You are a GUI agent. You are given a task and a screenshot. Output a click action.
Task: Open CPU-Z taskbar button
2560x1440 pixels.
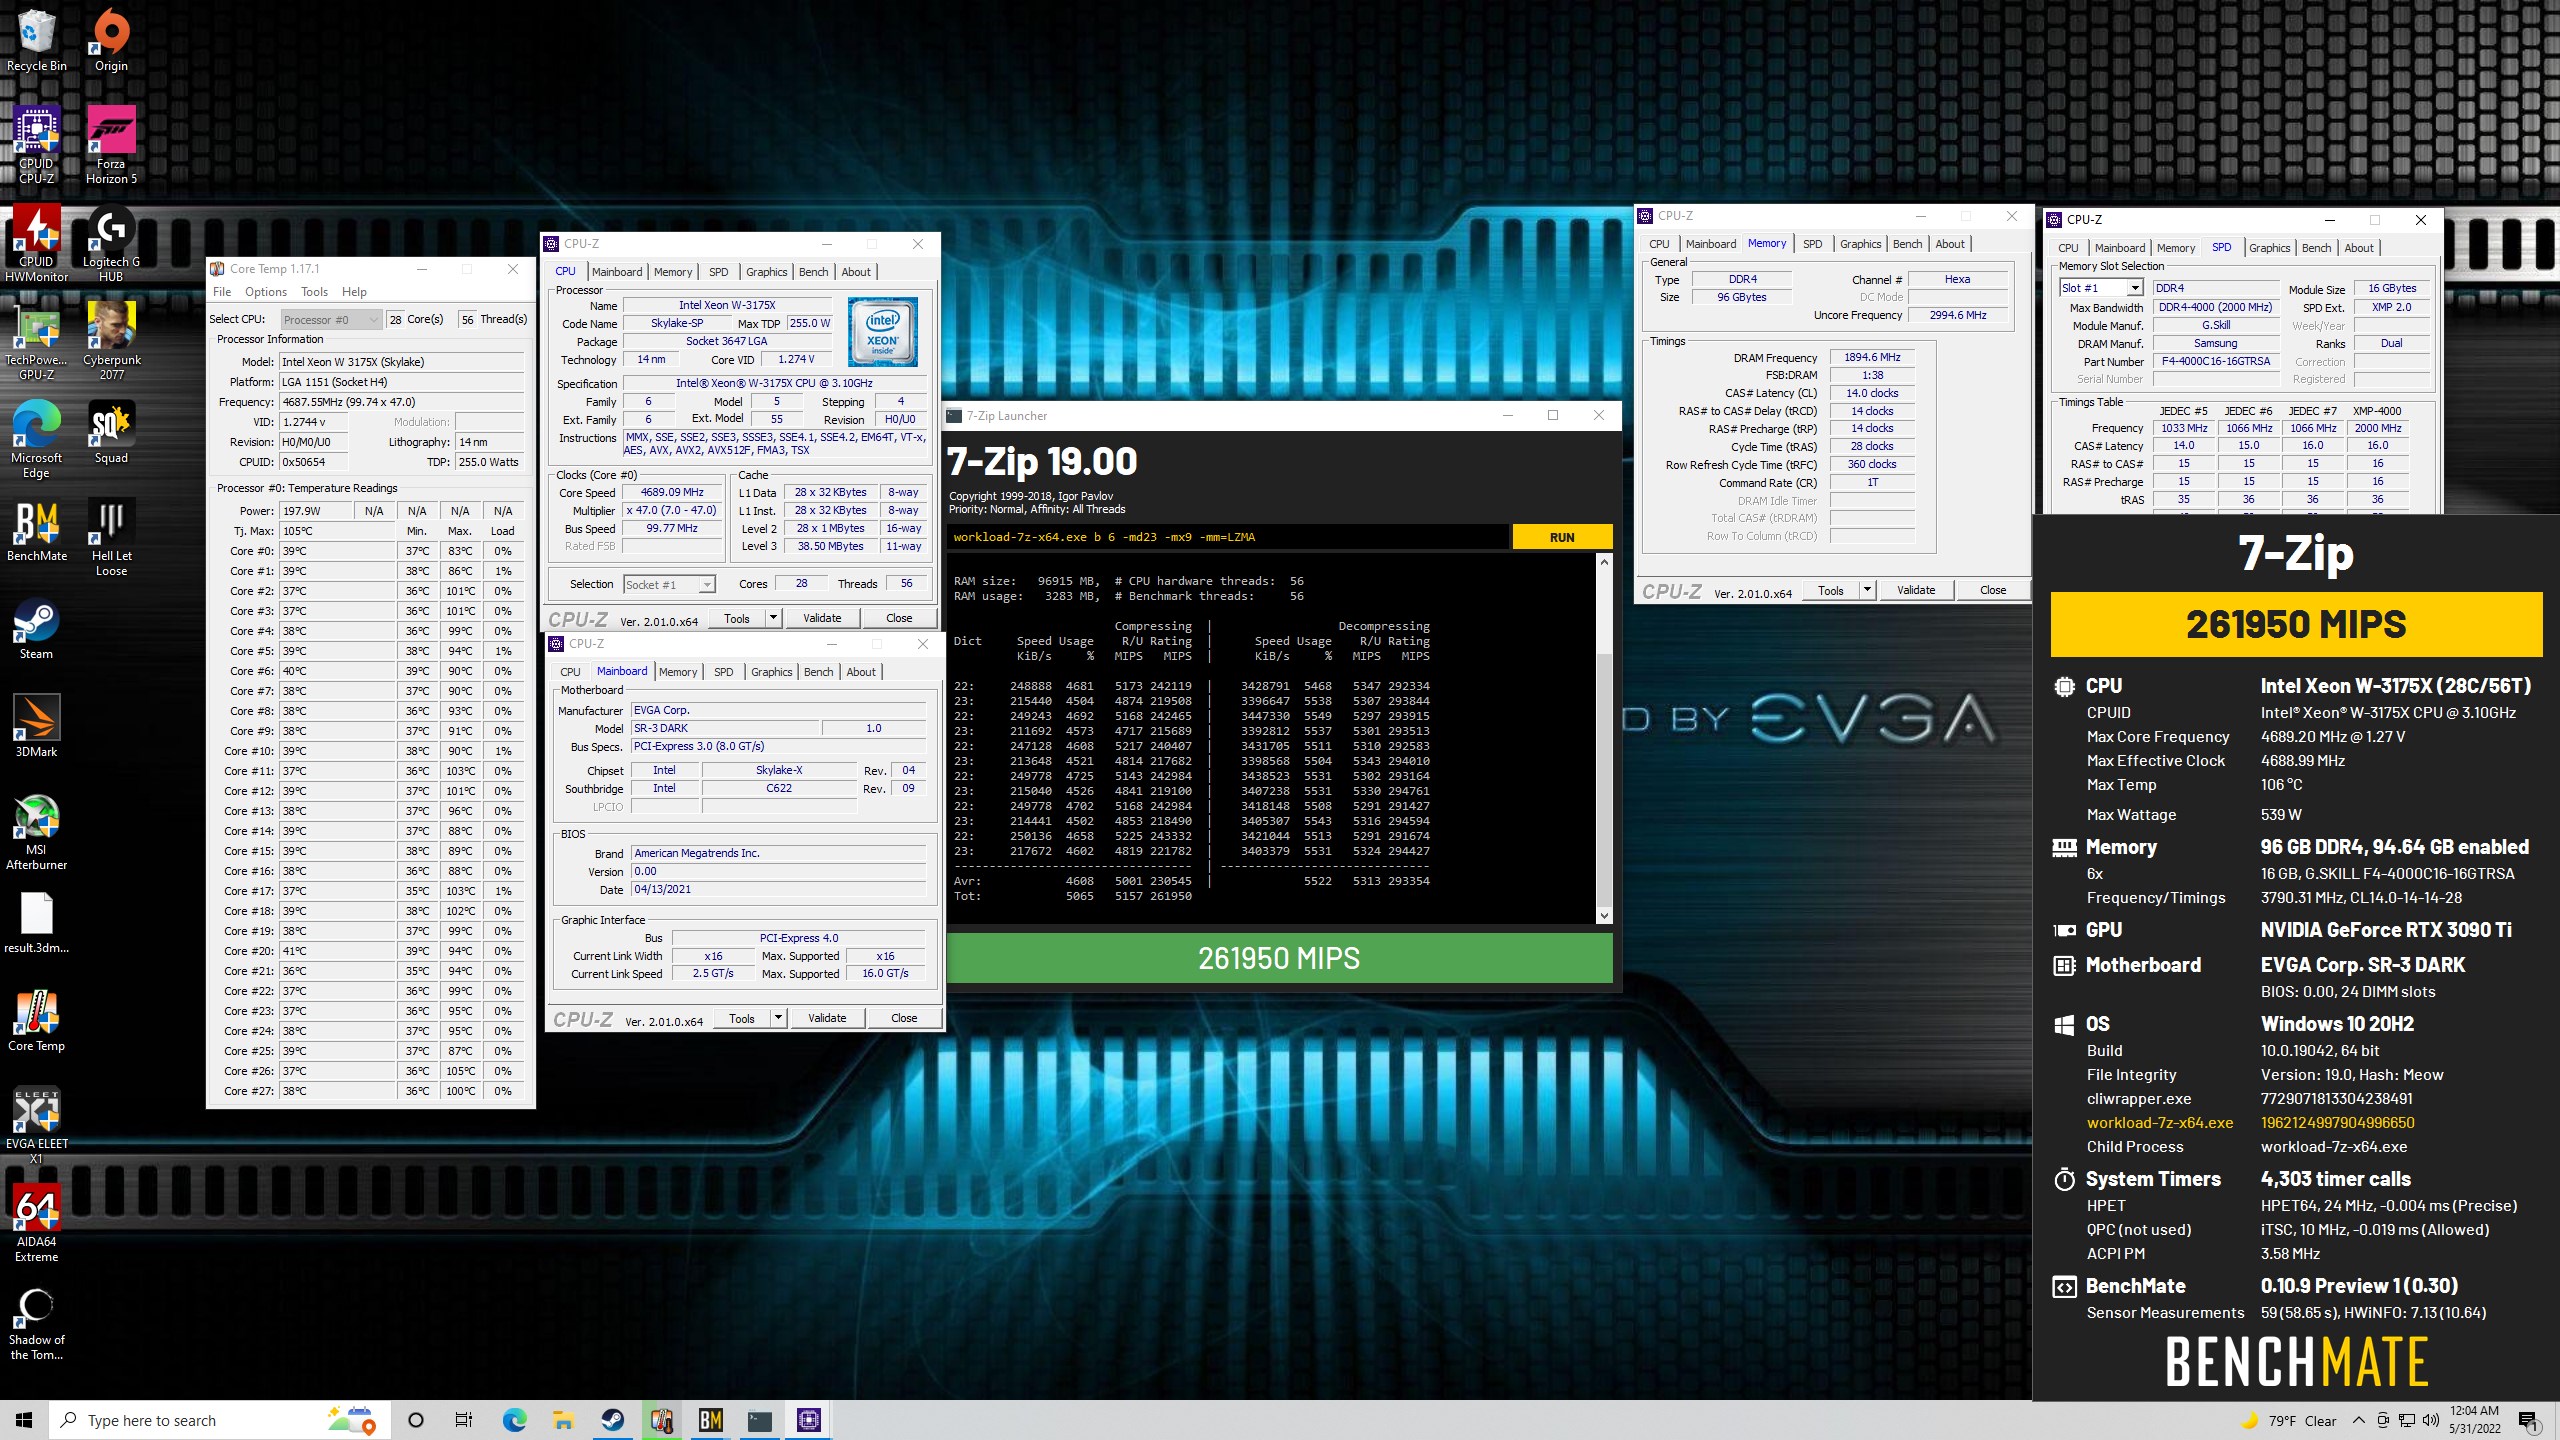[x=809, y=1420]
